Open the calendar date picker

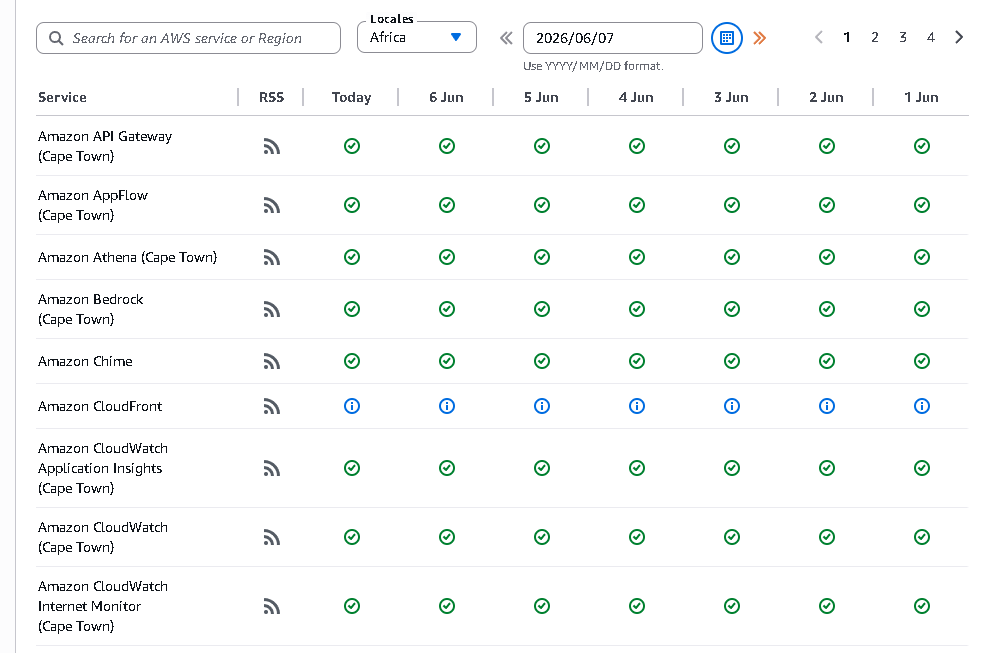(x=727, y=38)
